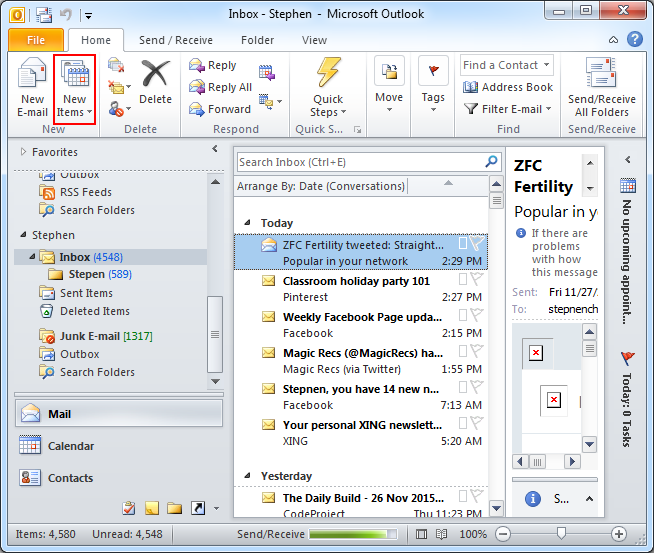Flag the Magic Recs message
Viewport: 654px width, 553px height.
pyautogui.click(x=476, y=351)
